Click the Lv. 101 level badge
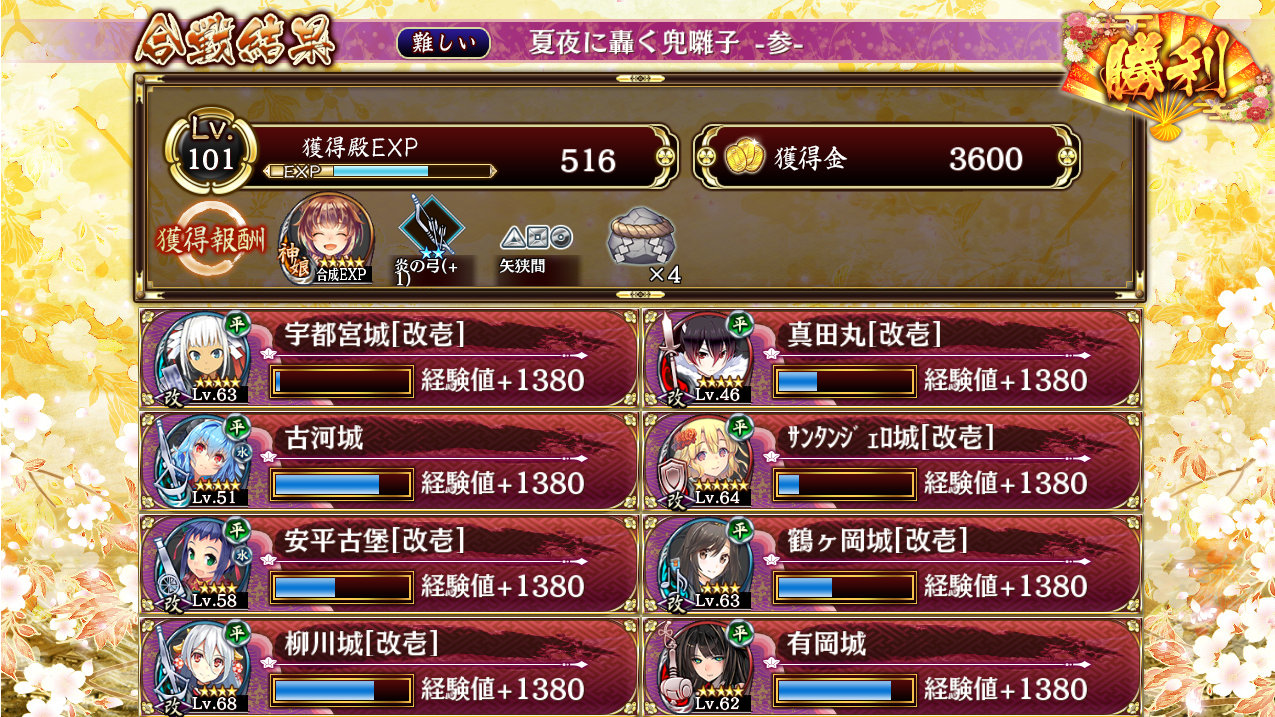This screenshot has height=717, width=1275. [210, 153]
